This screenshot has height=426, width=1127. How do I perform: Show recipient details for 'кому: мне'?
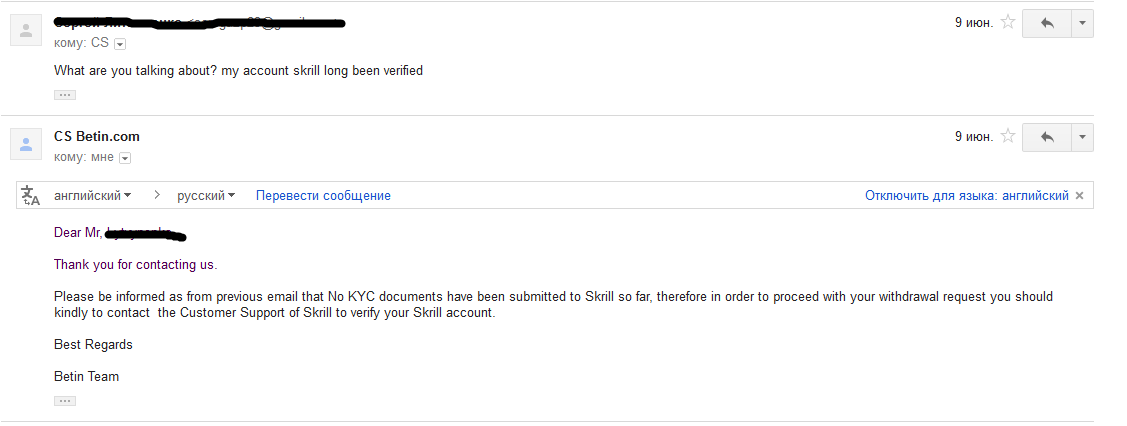tap(124, 158)
